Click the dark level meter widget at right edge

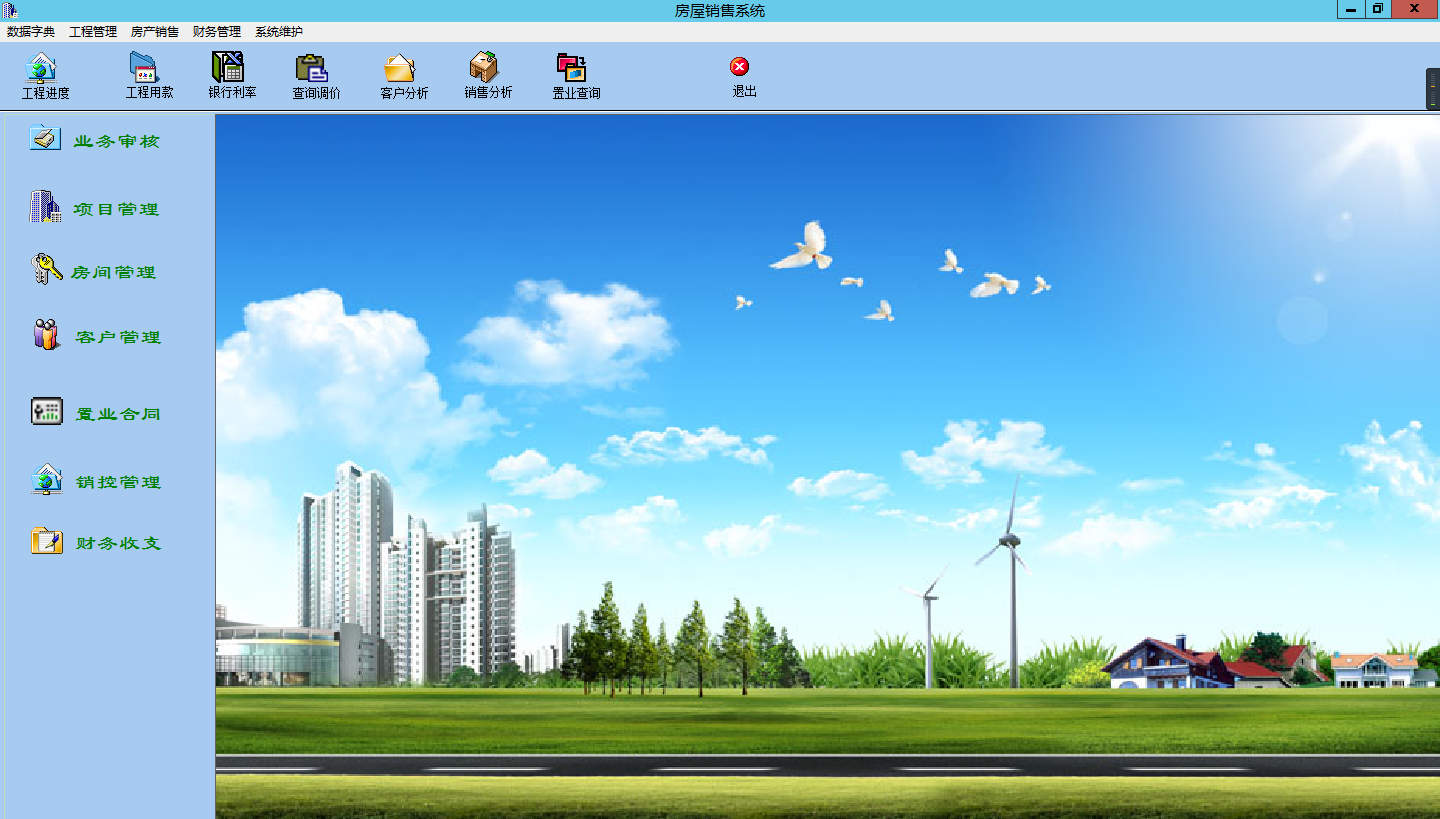point(1432,89)
